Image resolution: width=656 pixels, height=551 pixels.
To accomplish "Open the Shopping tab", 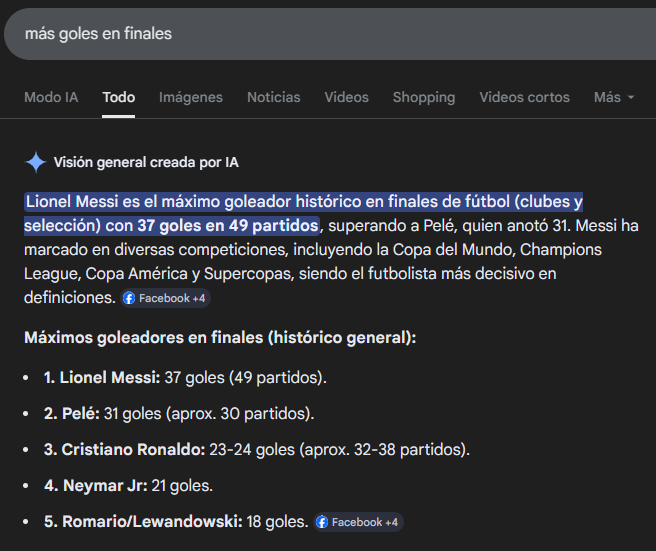I will click(x=423, y=97).
